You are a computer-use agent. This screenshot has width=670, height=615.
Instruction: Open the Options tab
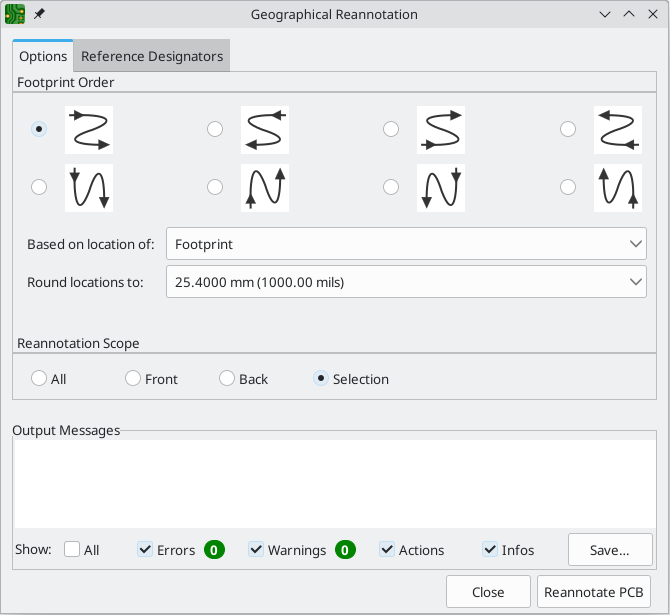pyautogui.click(x=43, y=57)
